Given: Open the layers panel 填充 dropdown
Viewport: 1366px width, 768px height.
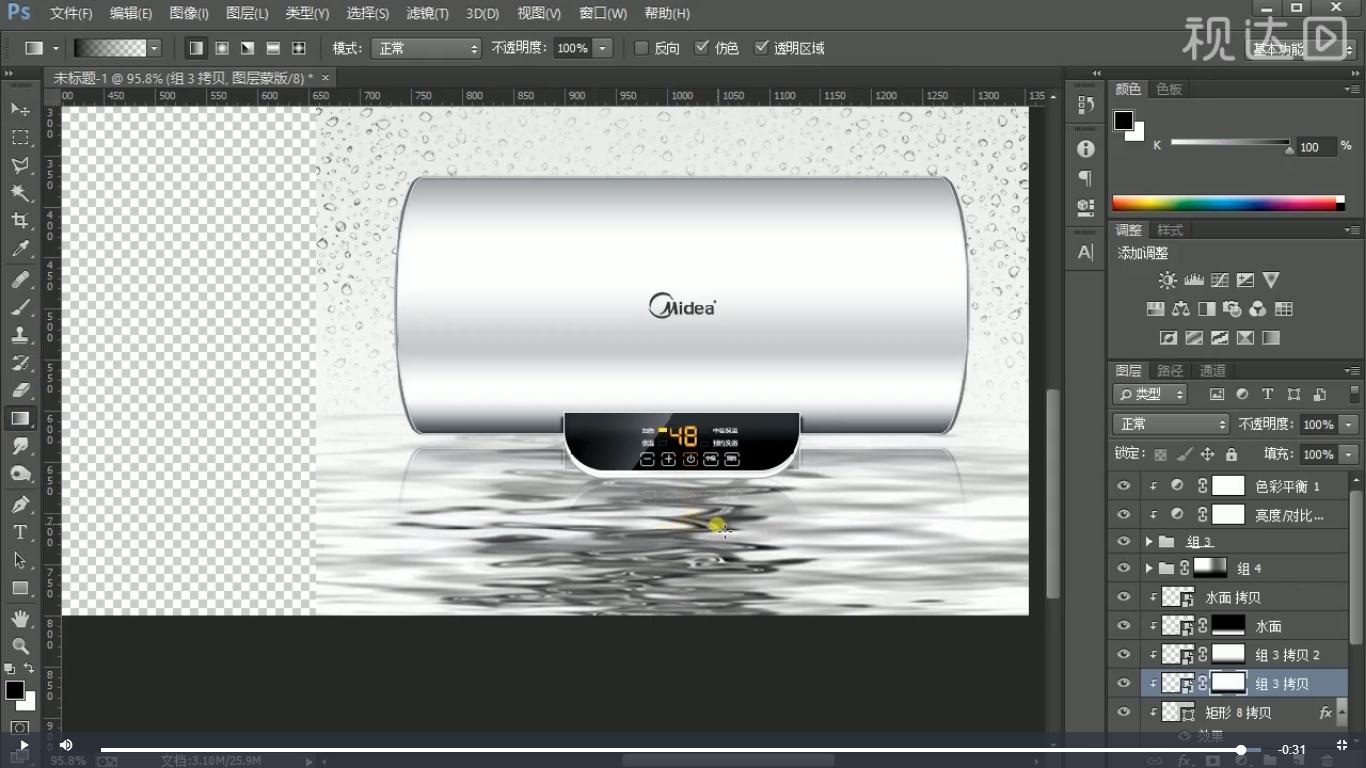Looking at the screenshot, I should pos(1350,454).
